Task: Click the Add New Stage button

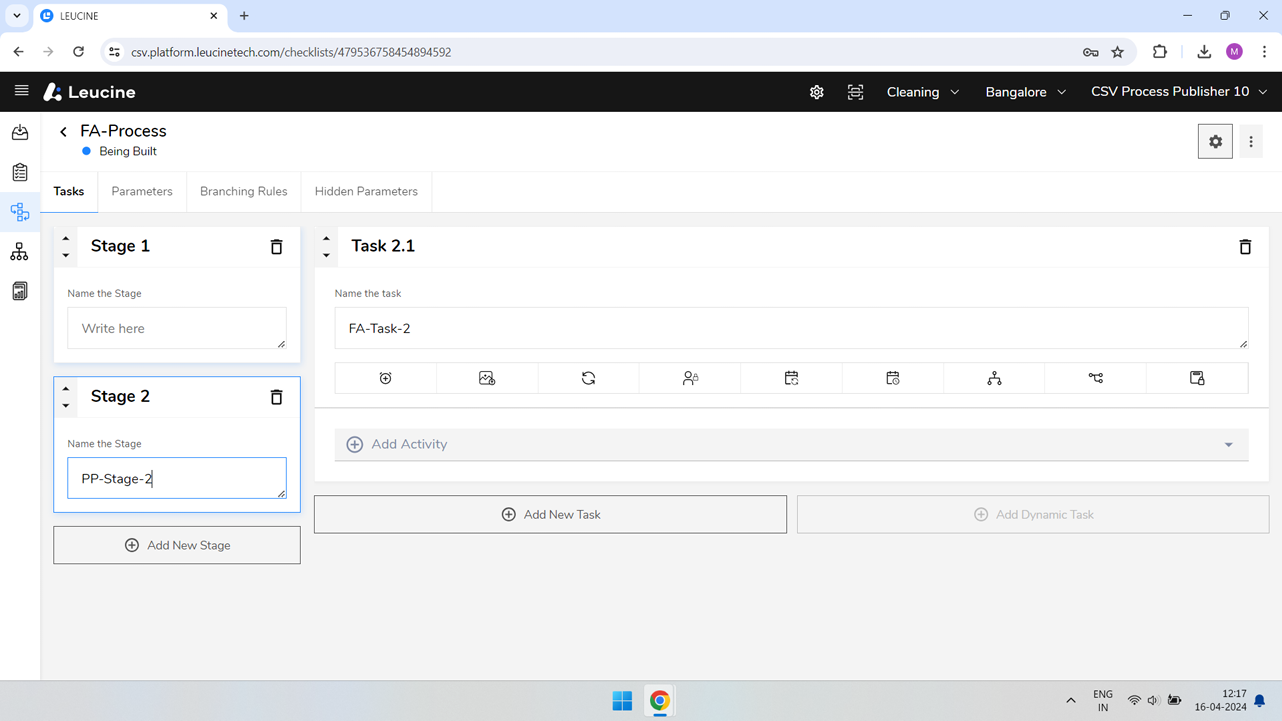Action: coord(177,545)
